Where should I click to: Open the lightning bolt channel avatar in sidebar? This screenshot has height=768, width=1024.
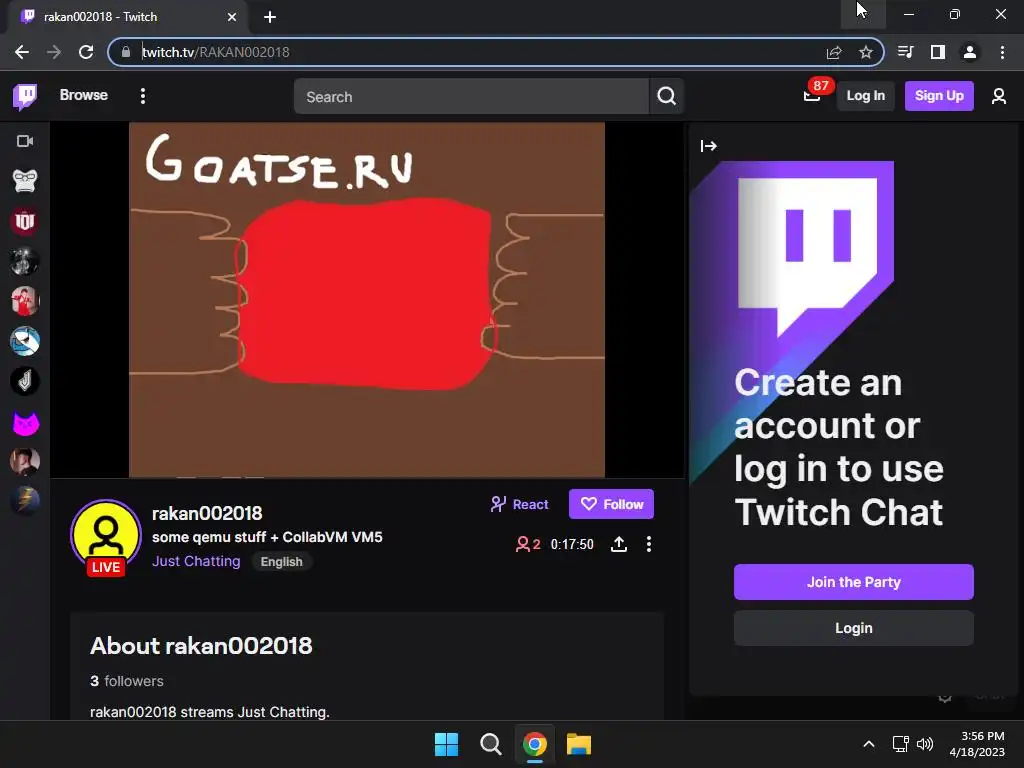(25, 502)
